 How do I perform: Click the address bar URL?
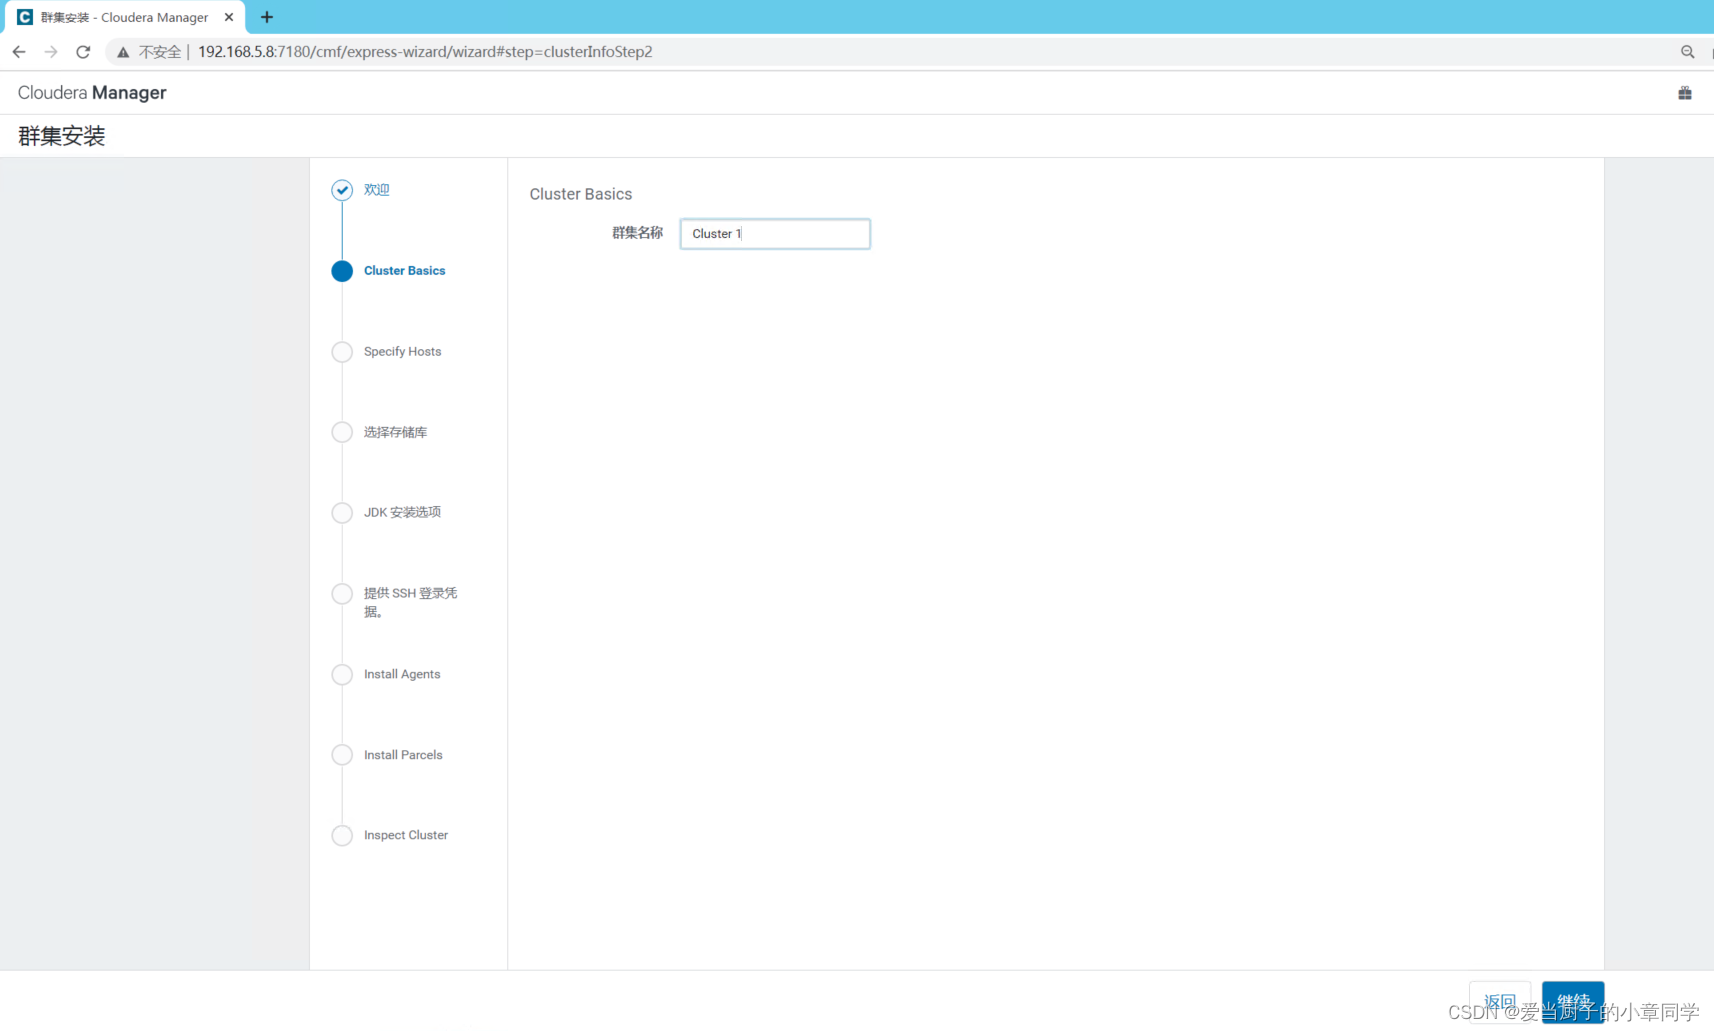point(425,52)
